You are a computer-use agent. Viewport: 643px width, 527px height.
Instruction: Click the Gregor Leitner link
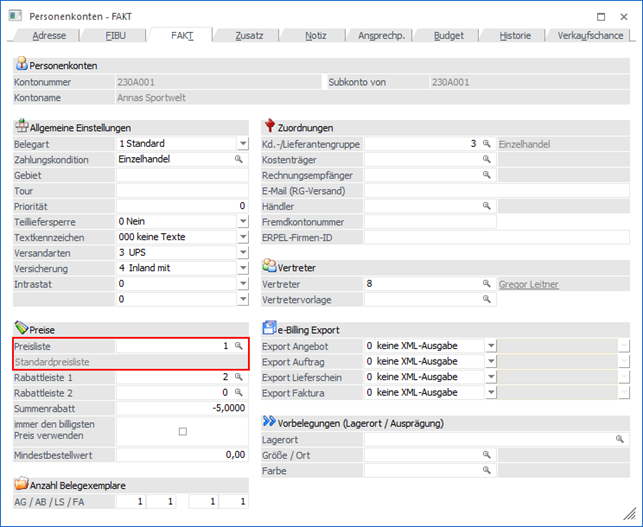tap(531, 284)
